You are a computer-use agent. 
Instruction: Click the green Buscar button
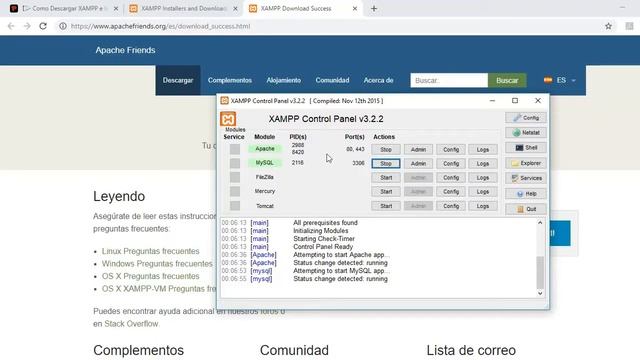pos(507,80)
